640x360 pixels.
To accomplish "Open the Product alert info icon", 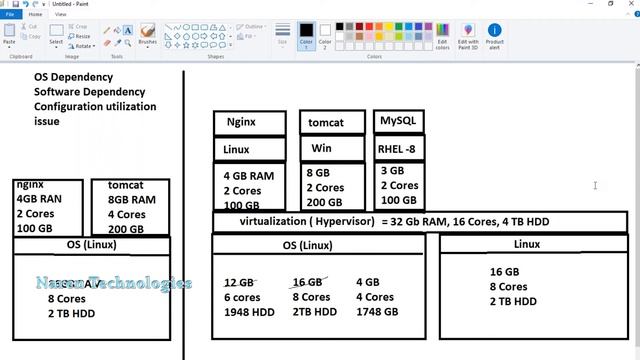I will pyautogui.click(x=494, y=30).
